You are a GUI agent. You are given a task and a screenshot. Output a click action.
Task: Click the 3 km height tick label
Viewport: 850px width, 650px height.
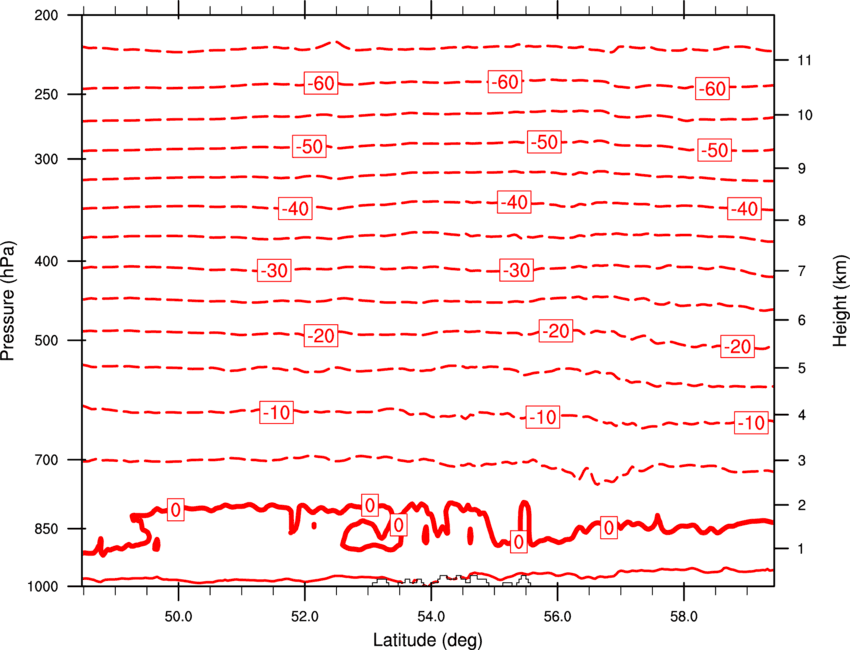[801, 460]
